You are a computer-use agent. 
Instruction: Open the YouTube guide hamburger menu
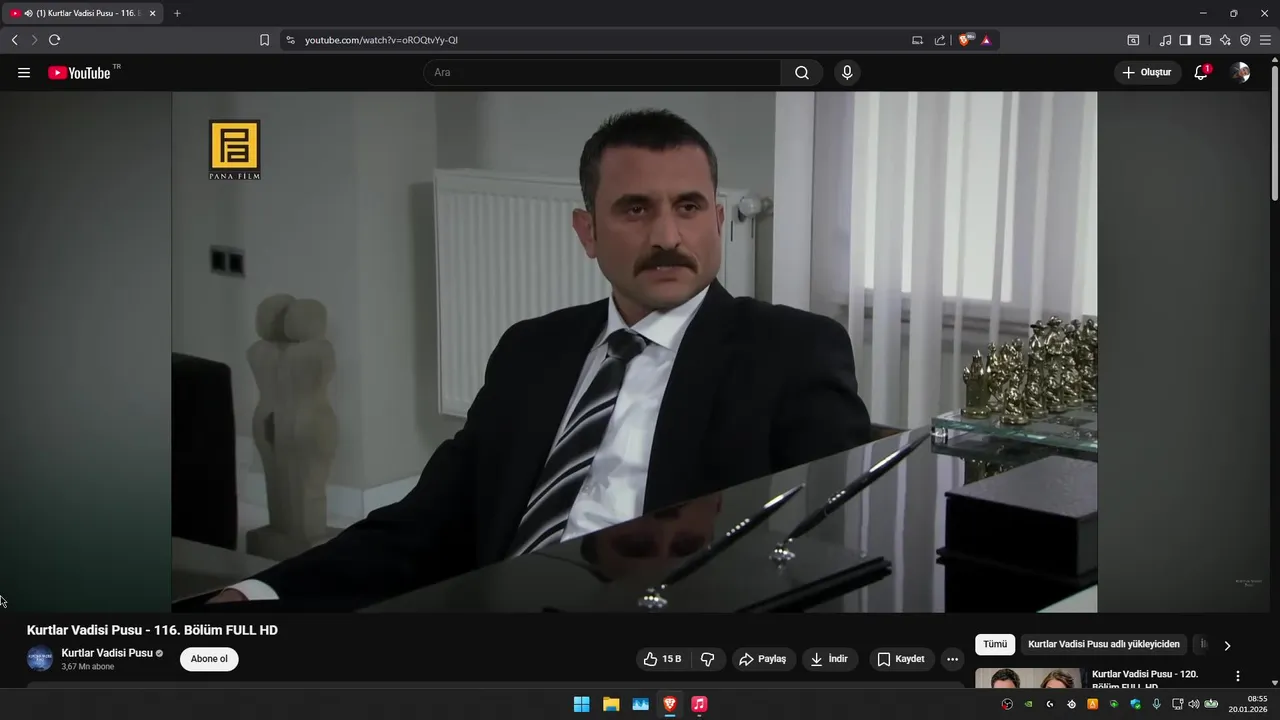[24, 73]
